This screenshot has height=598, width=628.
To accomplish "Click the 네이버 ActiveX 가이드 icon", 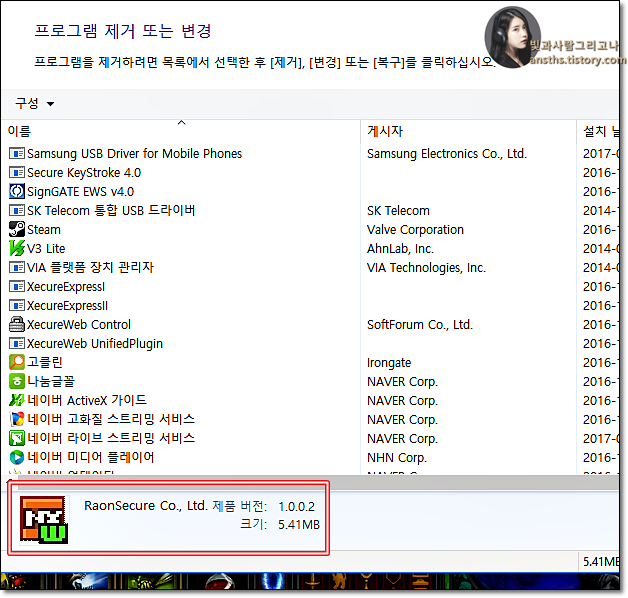I will pos(17,400).
